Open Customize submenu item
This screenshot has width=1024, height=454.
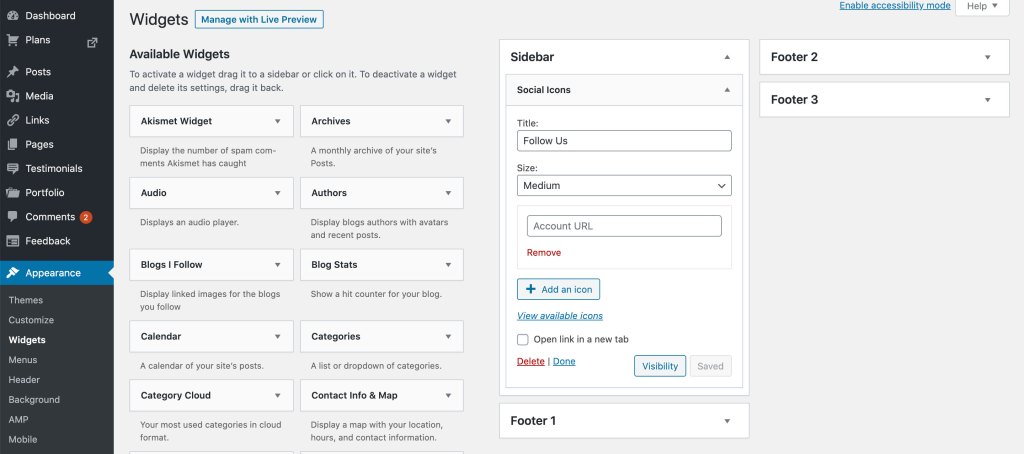coord(31,320)
